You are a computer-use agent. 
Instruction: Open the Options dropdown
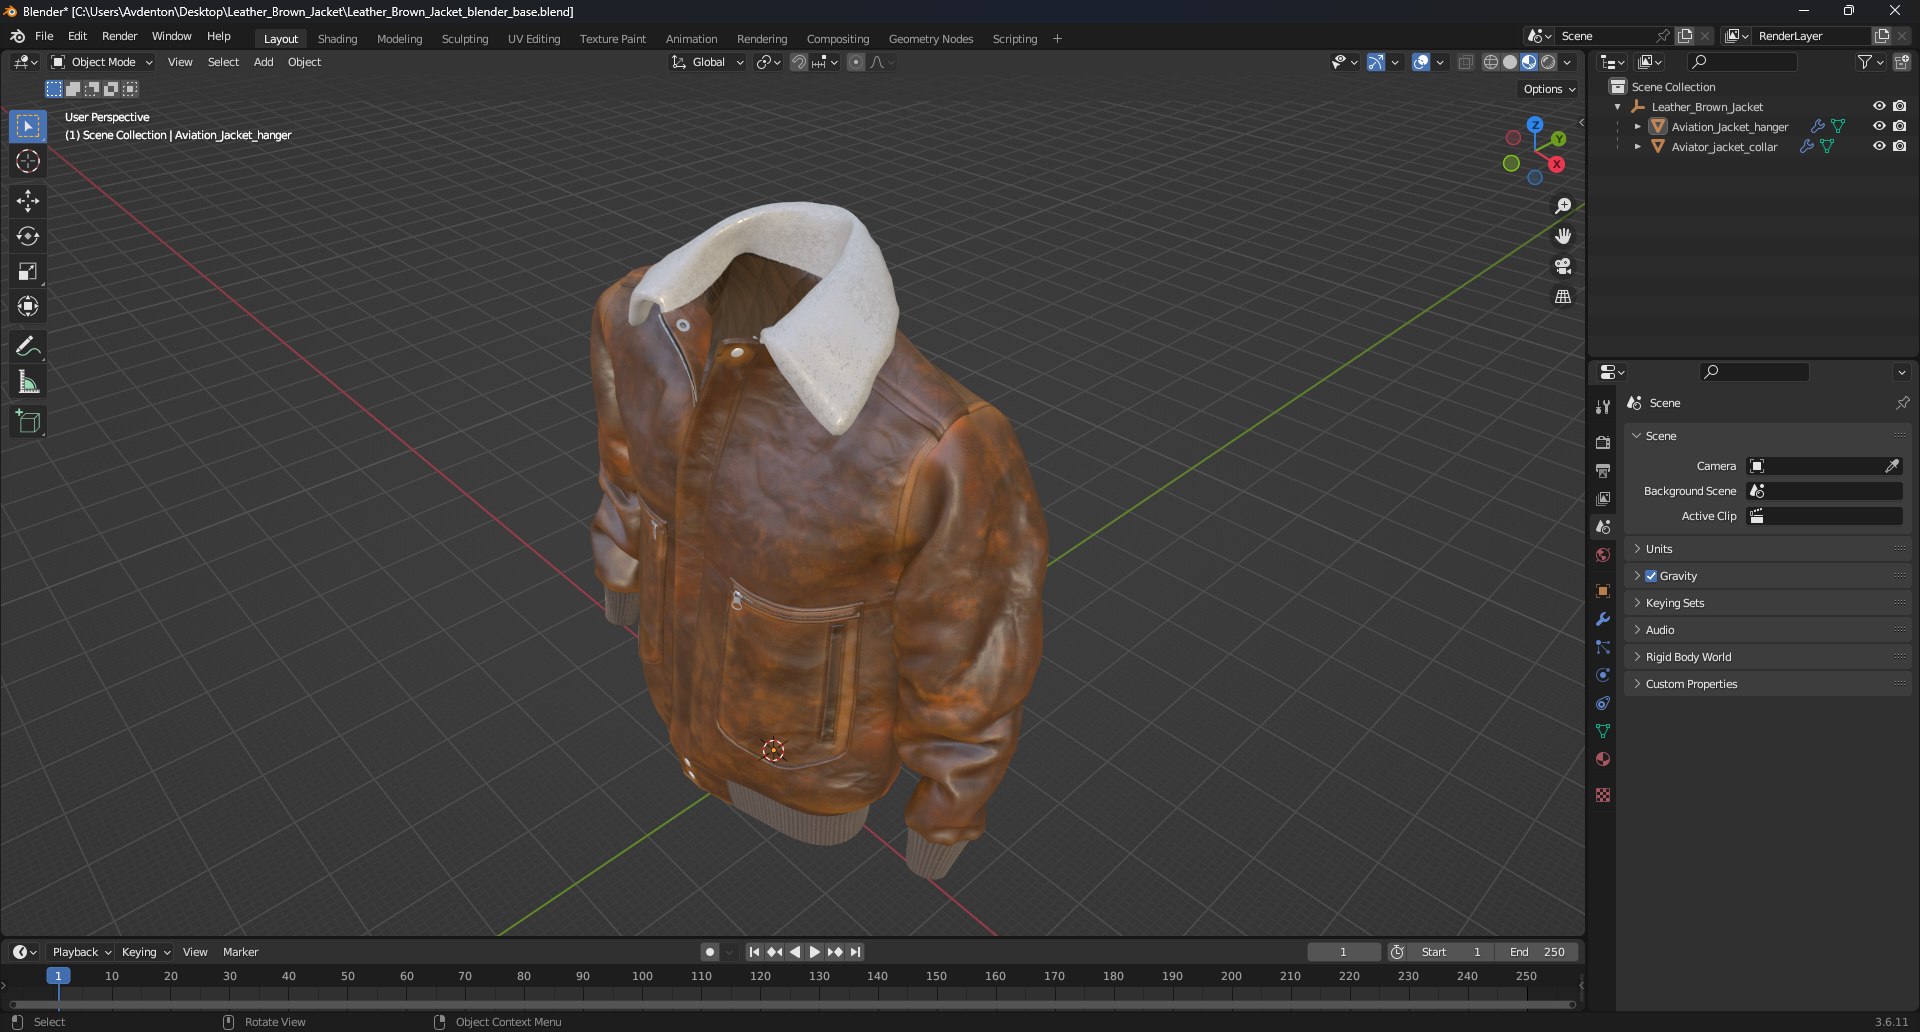[x=1549, y=89]
